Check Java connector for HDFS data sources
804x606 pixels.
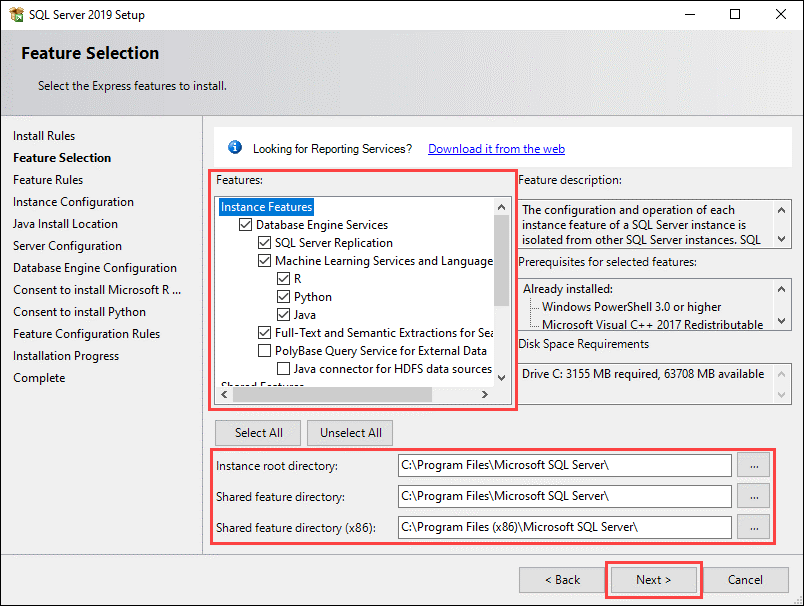point(283,368)
